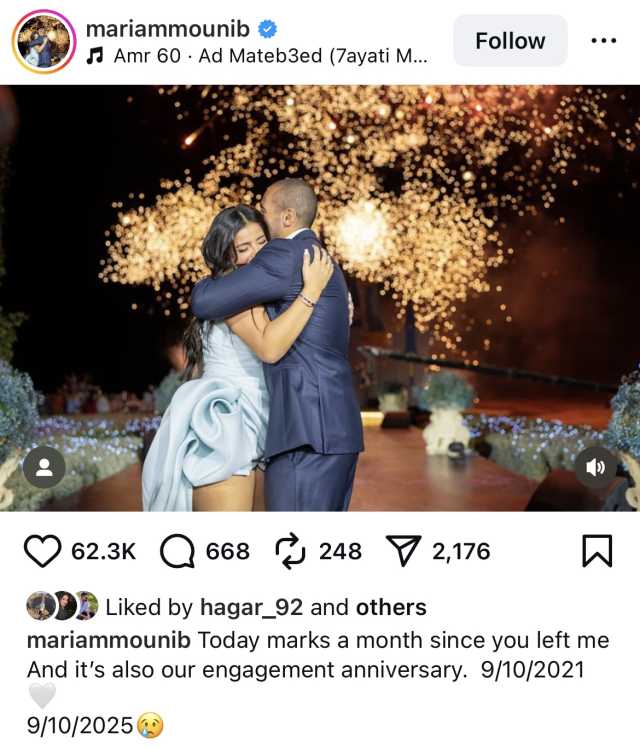Tap the fireworks couple photo

pos(320,298)
